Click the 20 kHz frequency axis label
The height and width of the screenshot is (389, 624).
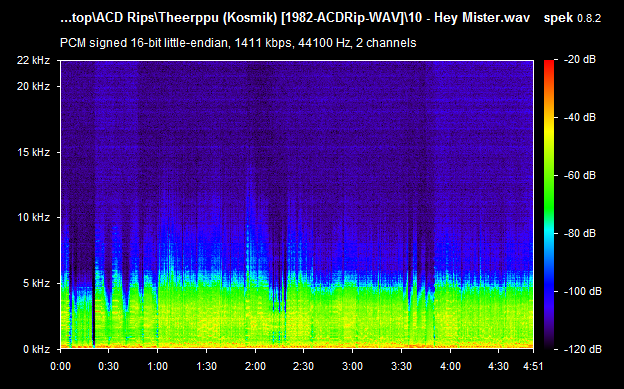click(x=33, y=86)
